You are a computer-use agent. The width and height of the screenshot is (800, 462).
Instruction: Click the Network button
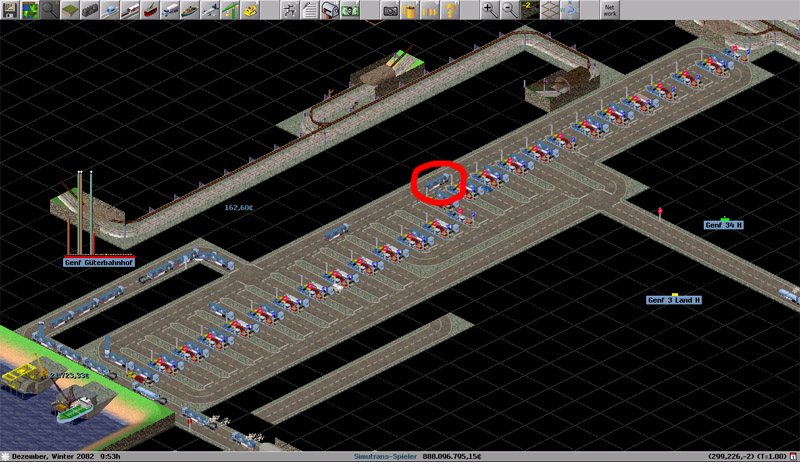(x=610, y=11)
